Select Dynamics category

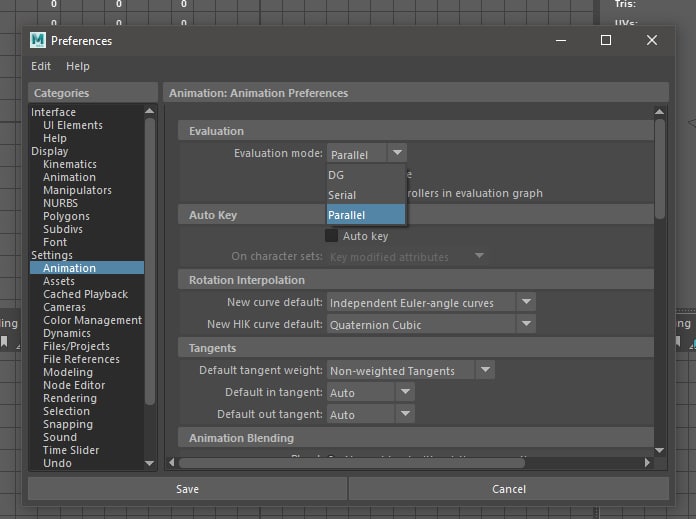tap(67, 333)
